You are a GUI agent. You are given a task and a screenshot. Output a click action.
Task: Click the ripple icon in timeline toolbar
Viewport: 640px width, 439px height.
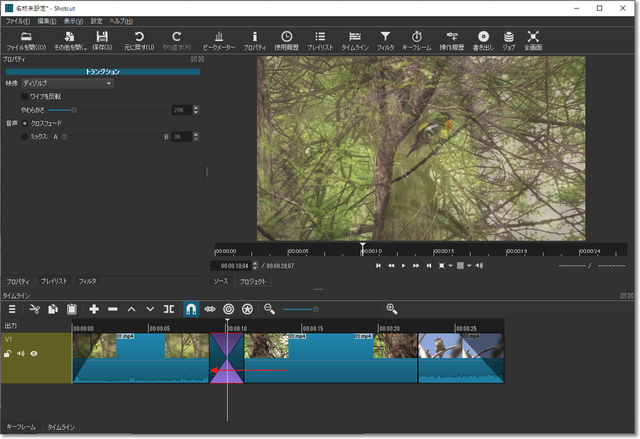tap(229, 310)
